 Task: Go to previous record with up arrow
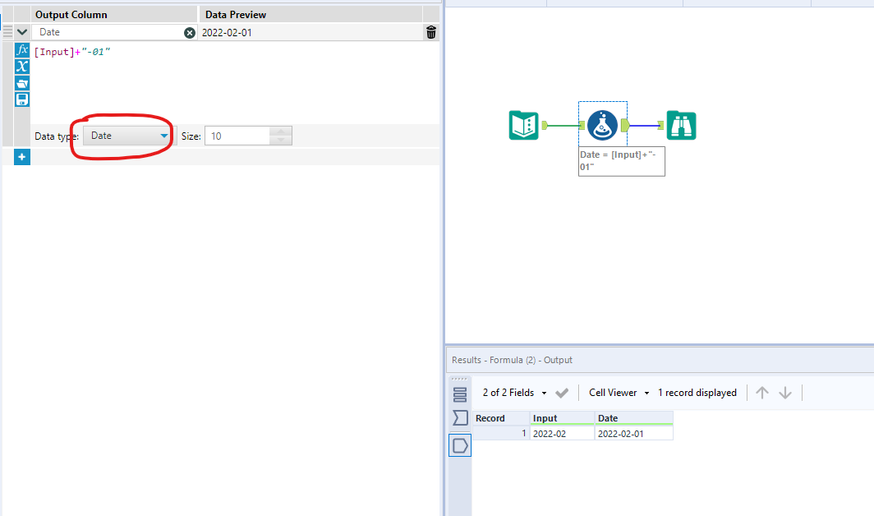click(762, 393)
